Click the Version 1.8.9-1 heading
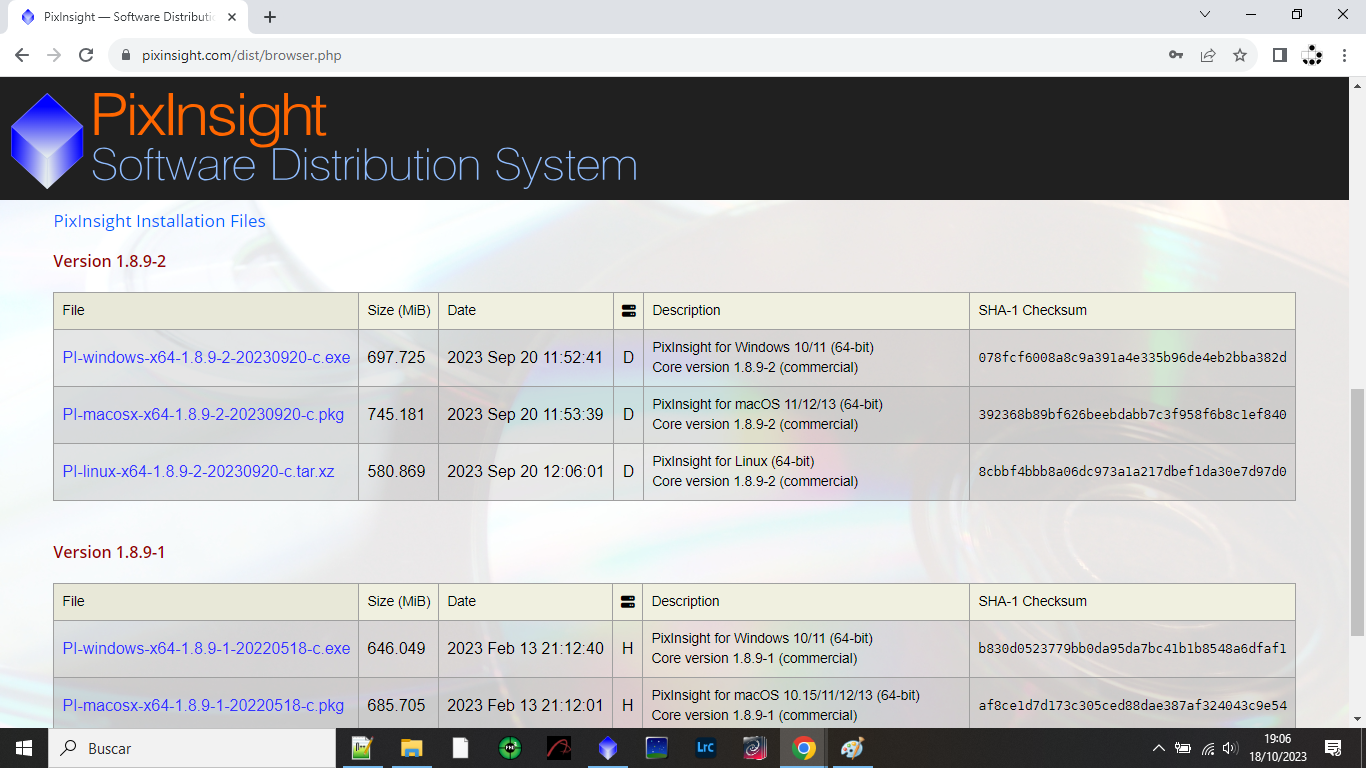1366x768 pixels. (x=109, y=552)
